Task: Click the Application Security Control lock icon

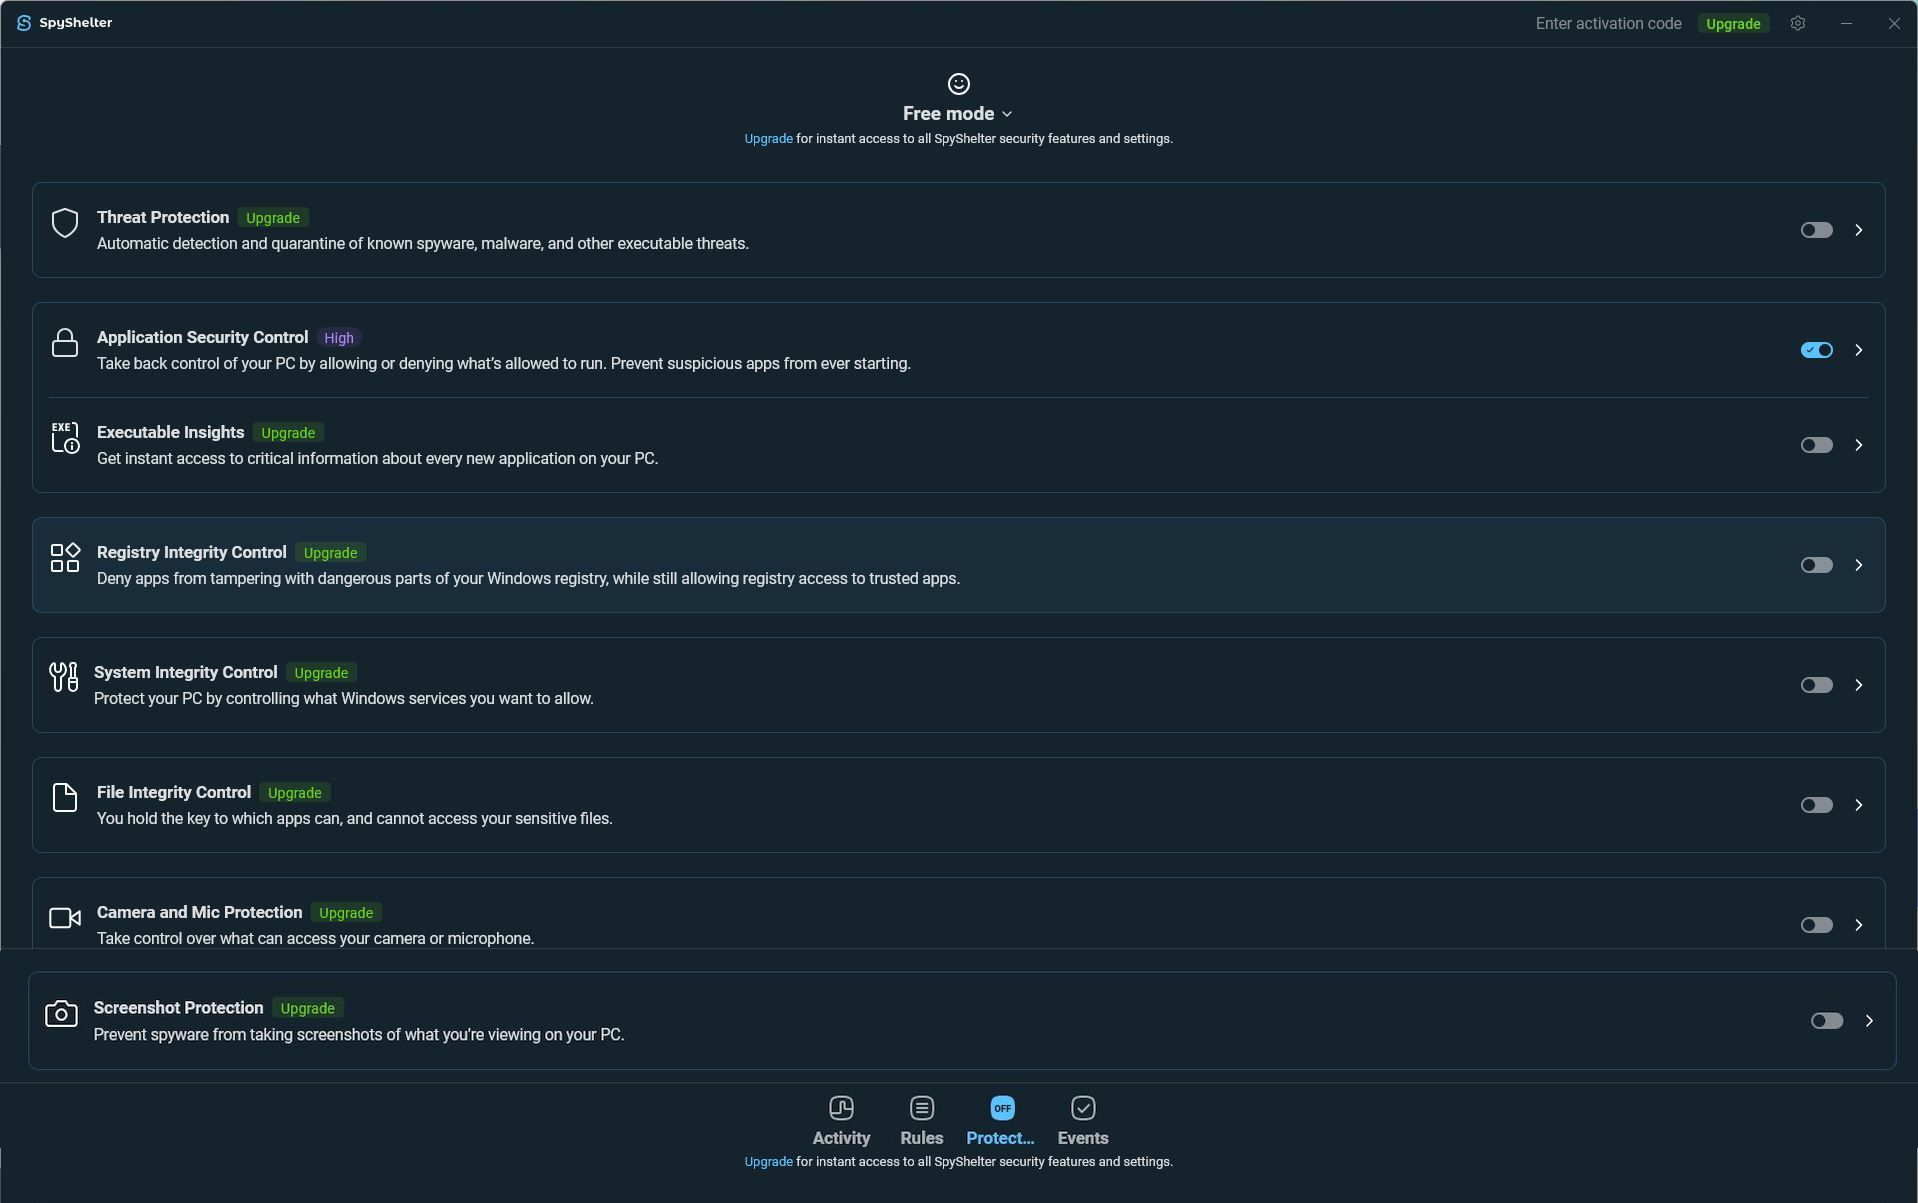Action: 65,343
